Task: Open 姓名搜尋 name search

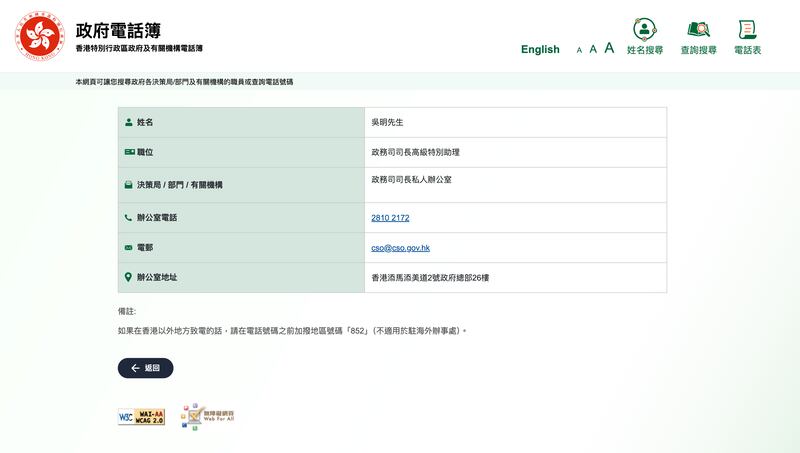Action: click(x=645, y=37)
